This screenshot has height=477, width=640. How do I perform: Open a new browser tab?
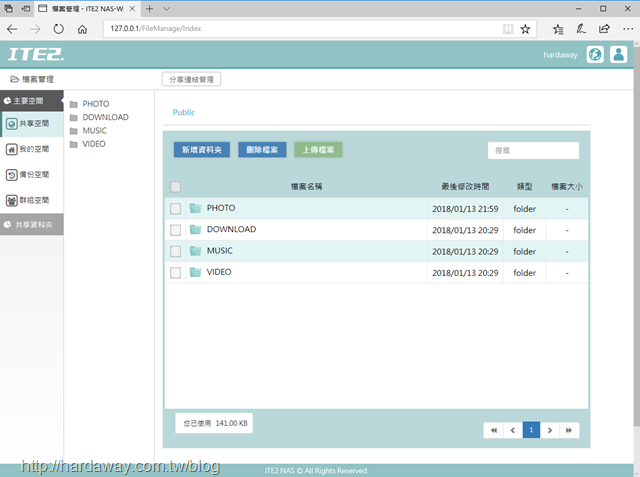[149, 9]
